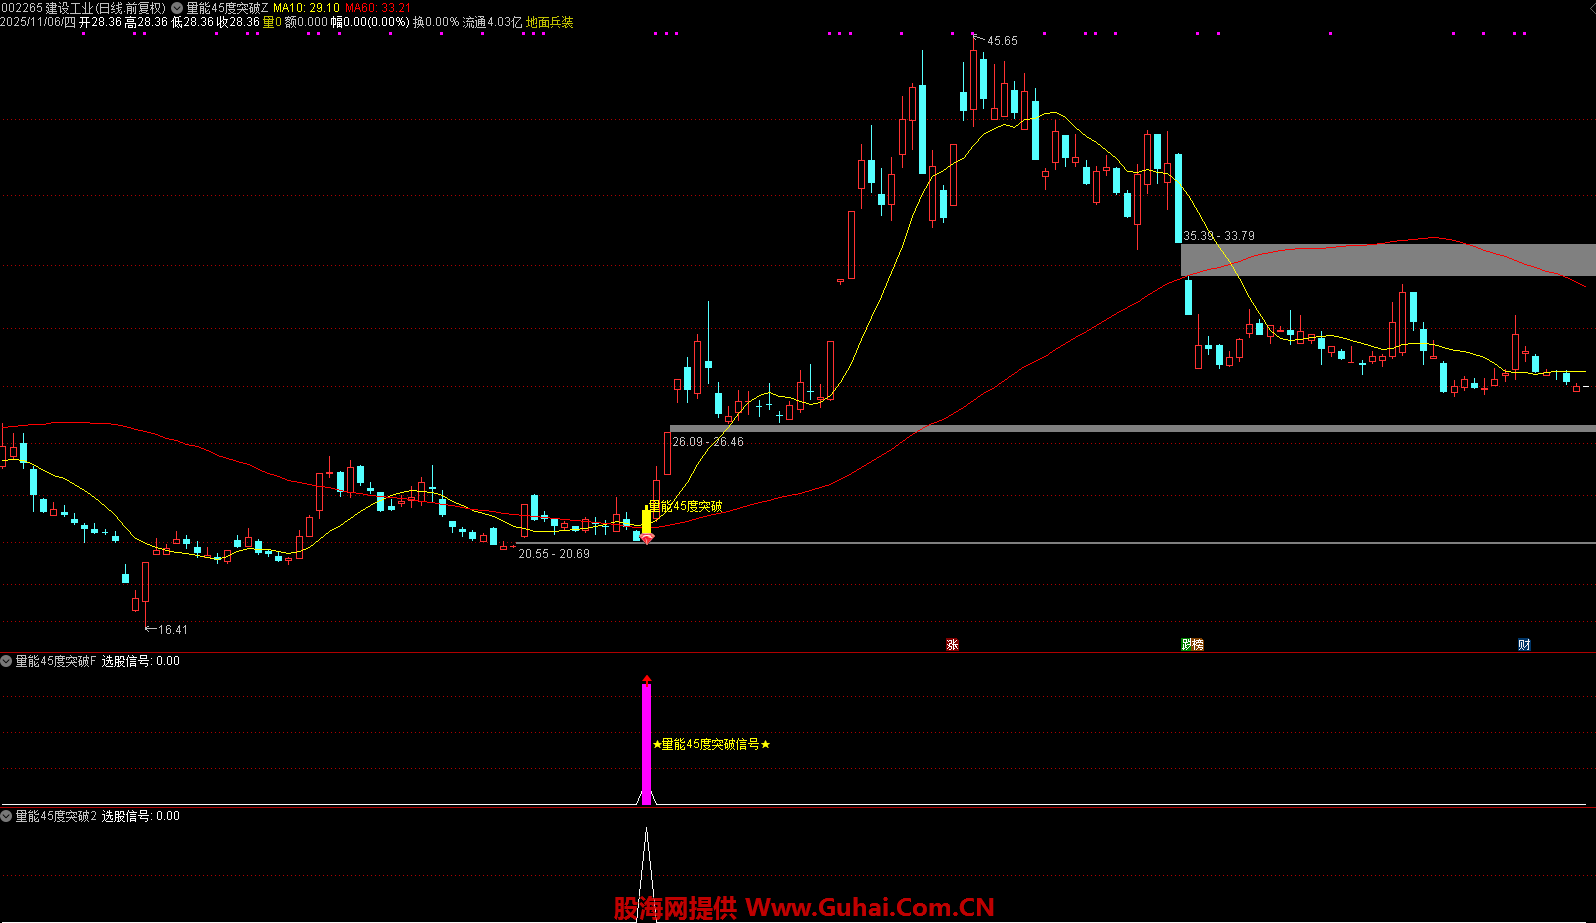Click the 建设工业 stock name title

70,8
